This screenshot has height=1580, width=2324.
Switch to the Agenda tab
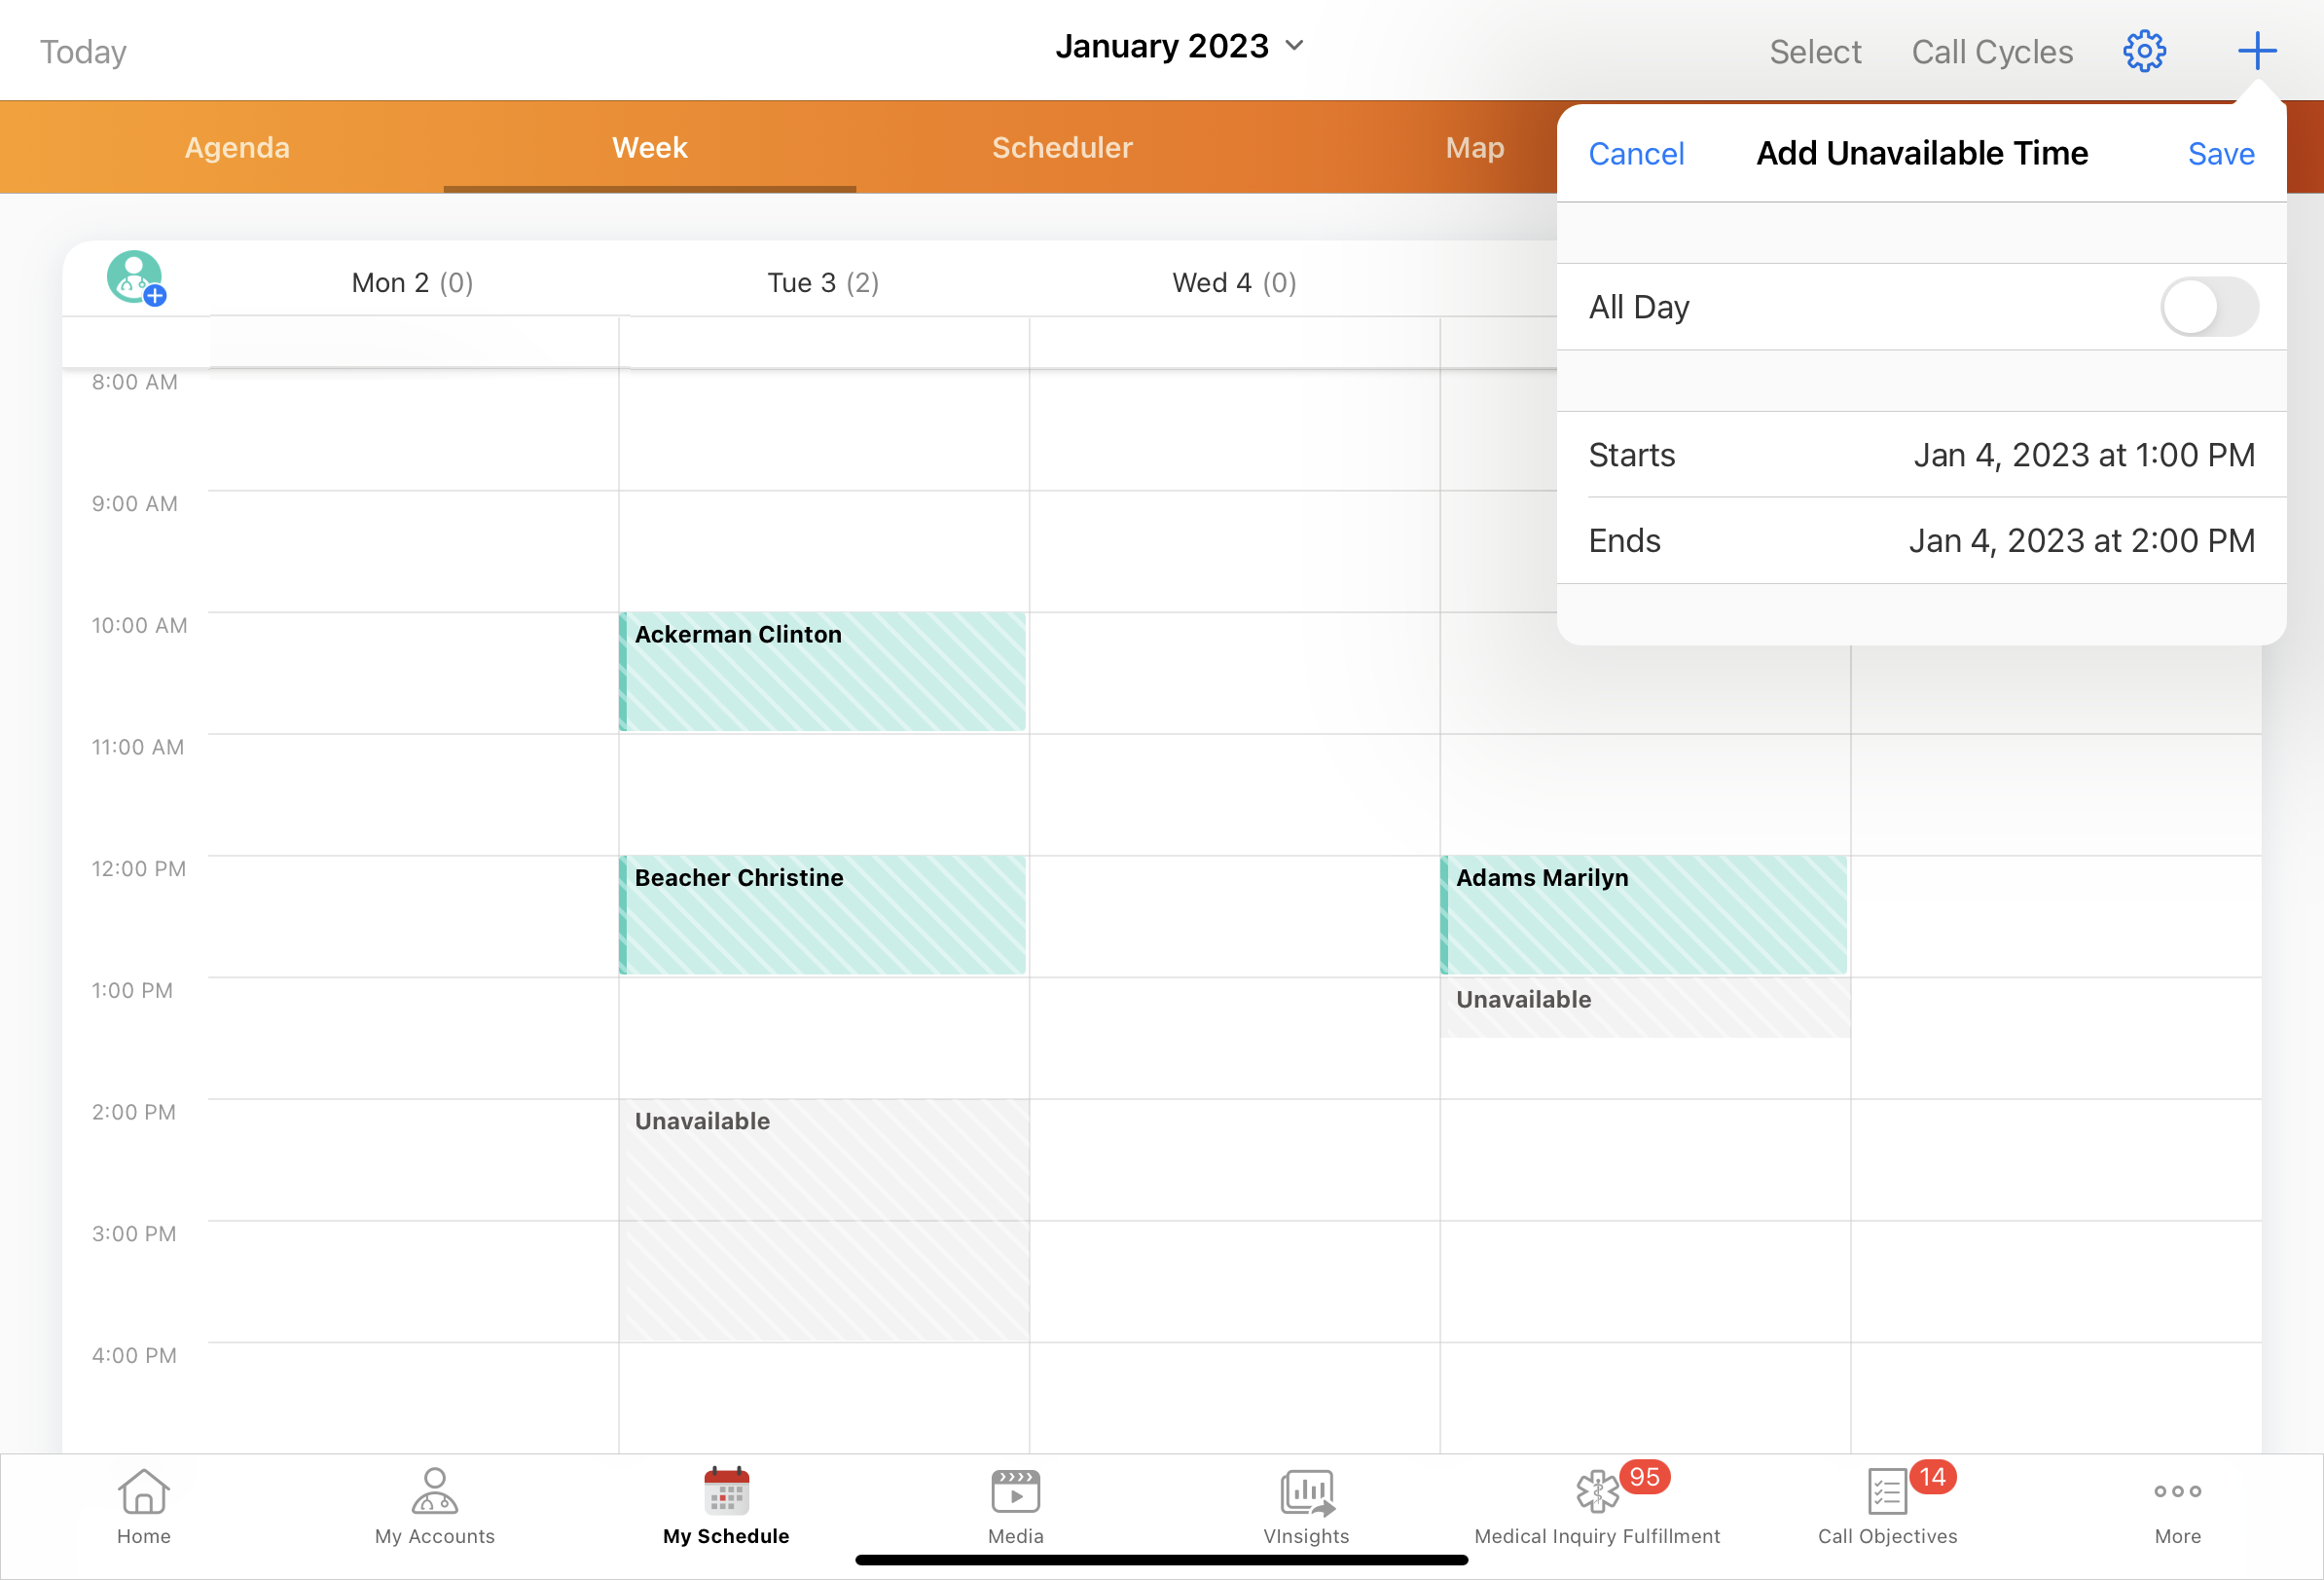pyautogui.click(x=236, y=147)
